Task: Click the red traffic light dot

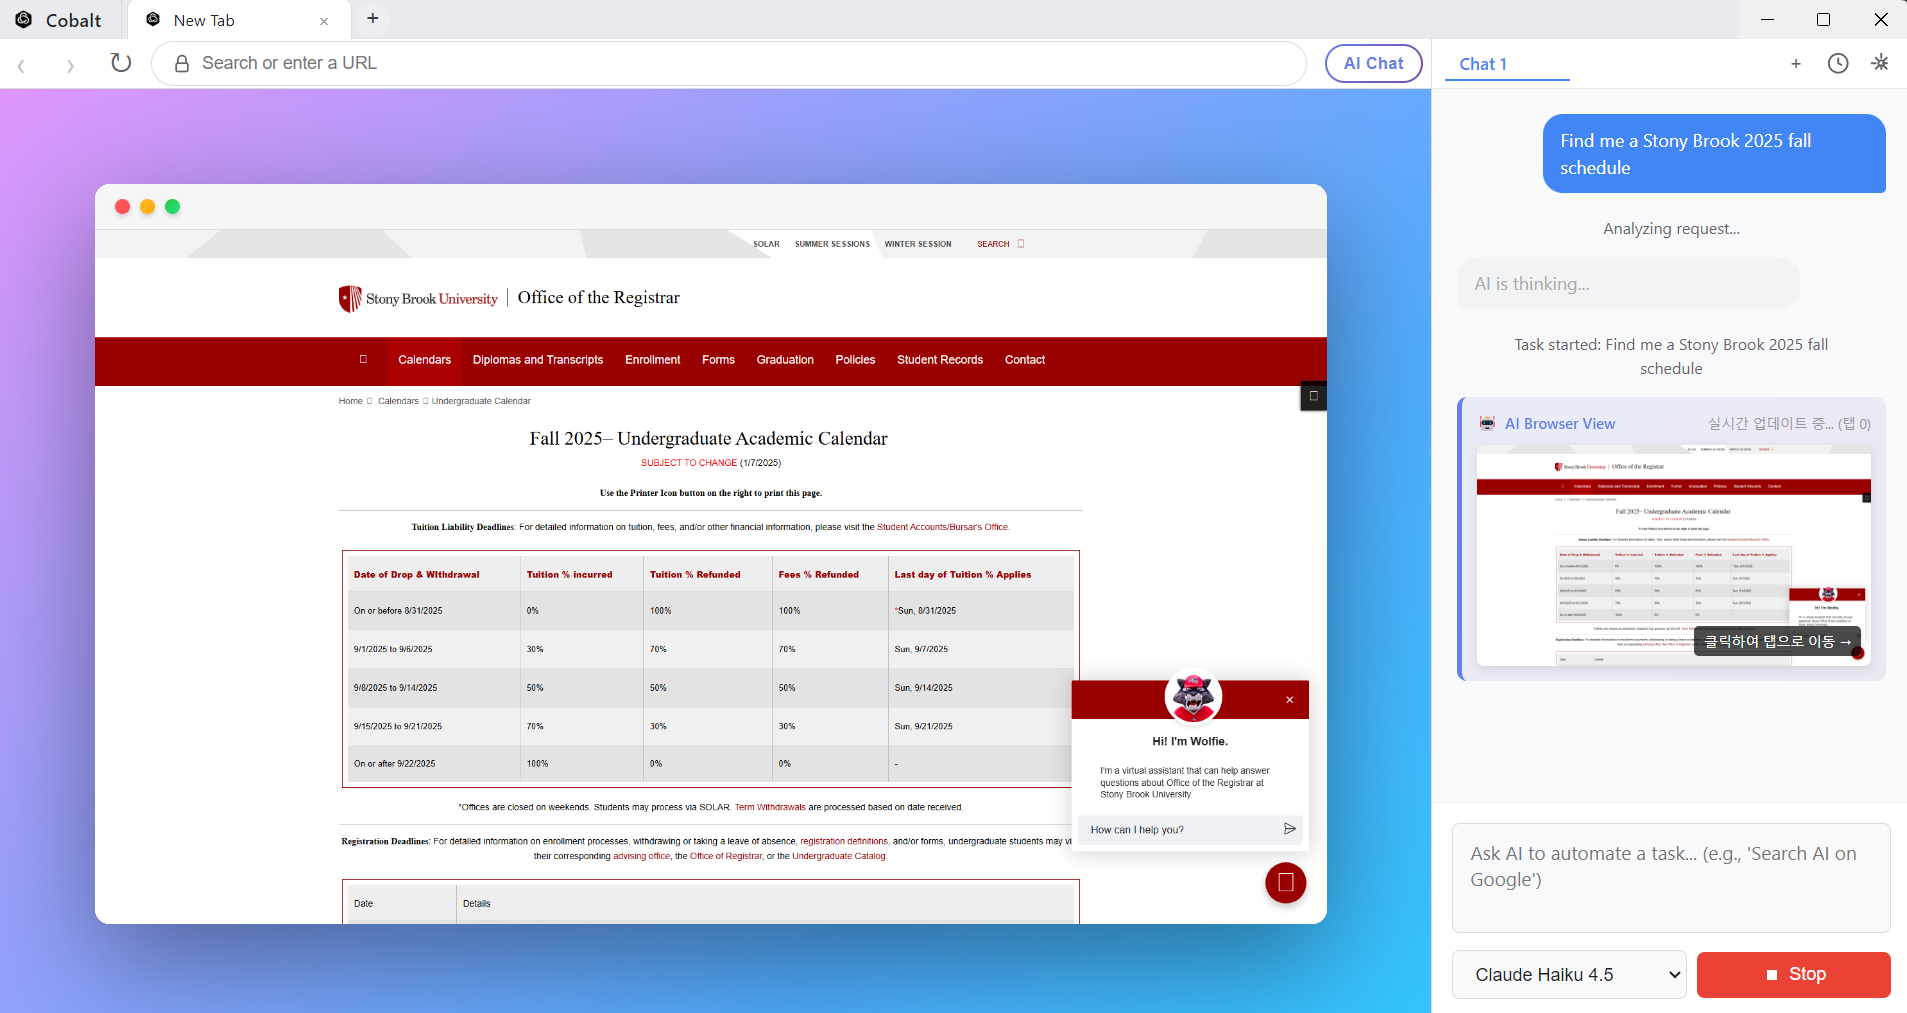Action: (123, 207)
